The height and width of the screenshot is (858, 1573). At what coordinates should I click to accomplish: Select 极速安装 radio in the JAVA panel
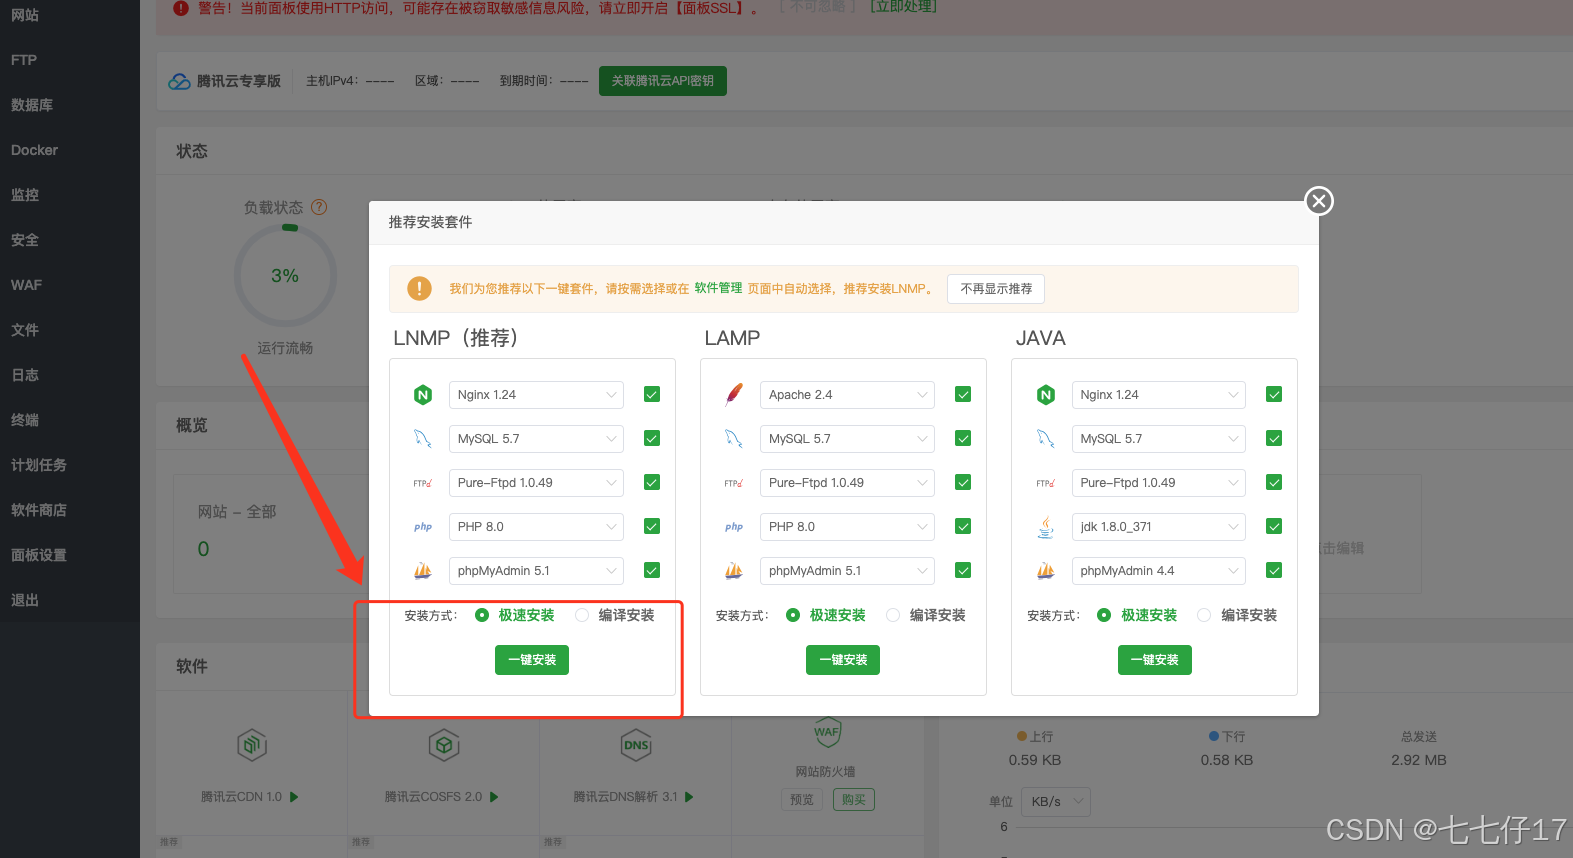pos(1104,615)
